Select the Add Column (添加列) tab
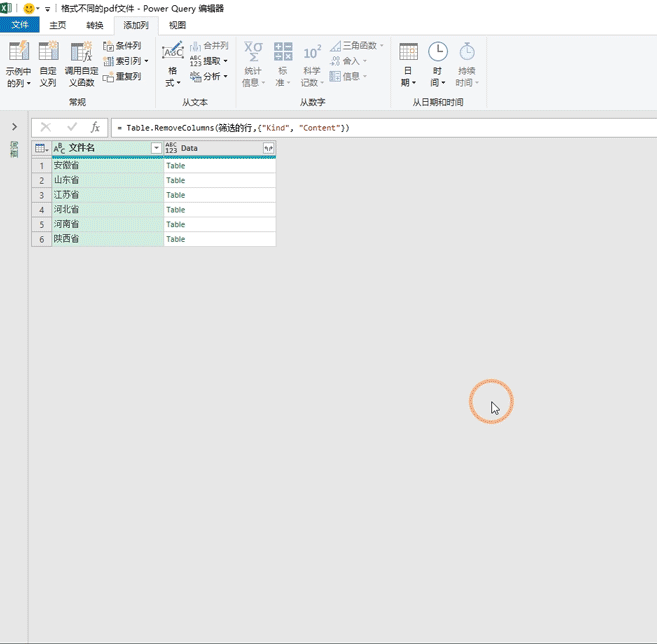Screen dimensions: 657x644 click(x=136, y=25)
